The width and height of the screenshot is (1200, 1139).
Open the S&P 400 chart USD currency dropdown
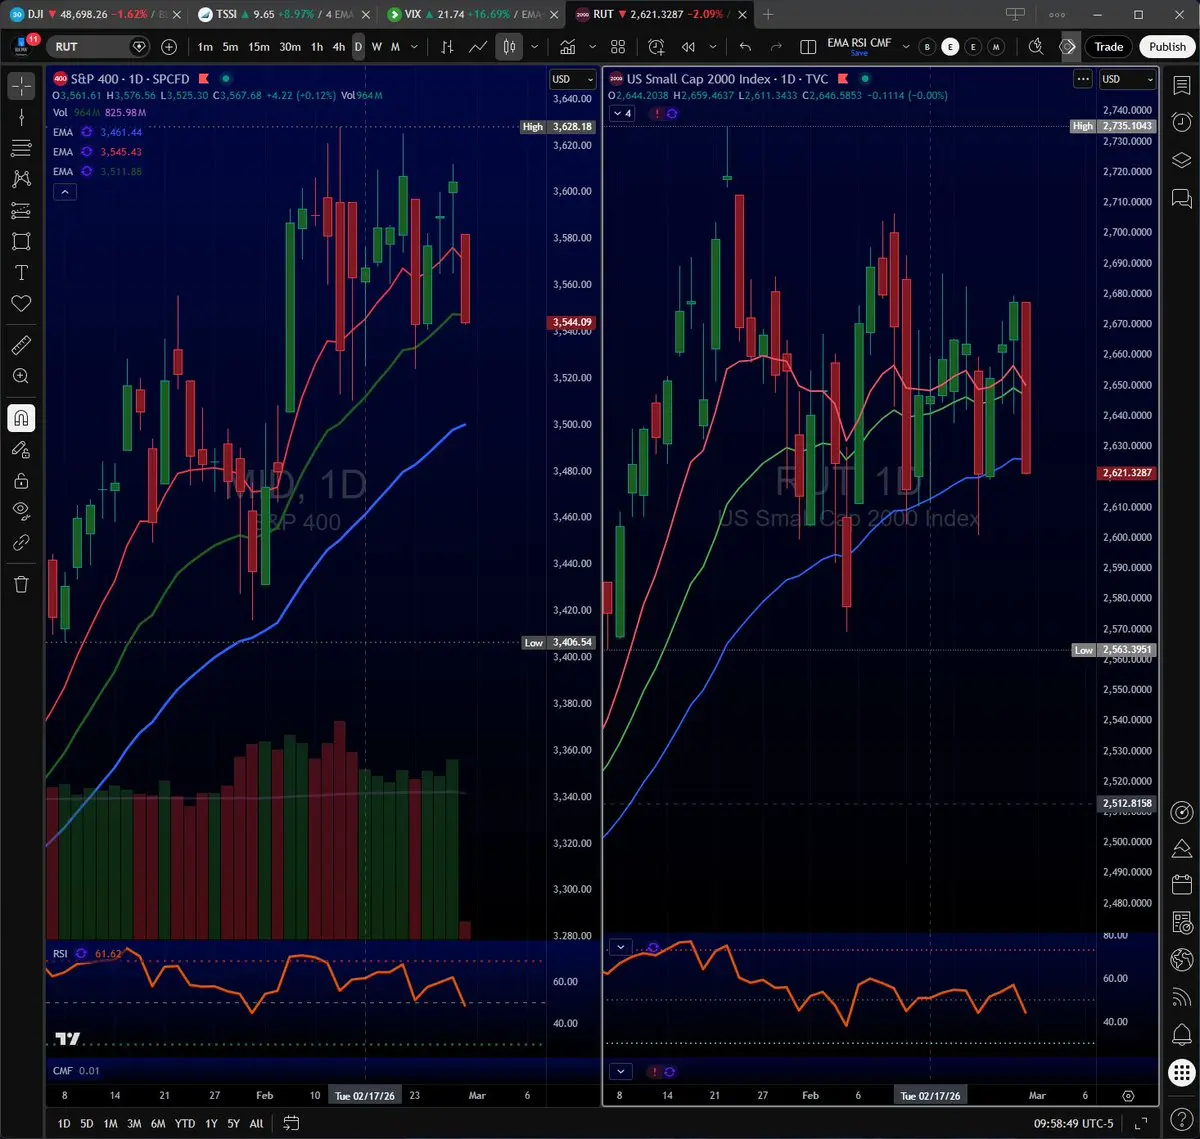point(572,79)
